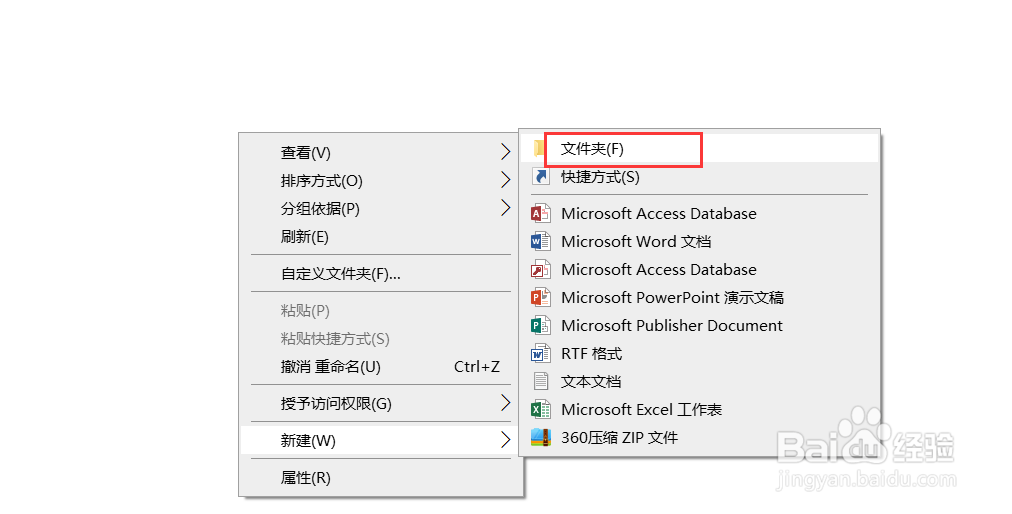Choose 撤消 重命名(U) to undo the rename
The width and height of the screenshot is (1012, 514).
pyautogui.click(x=381, y=367)
